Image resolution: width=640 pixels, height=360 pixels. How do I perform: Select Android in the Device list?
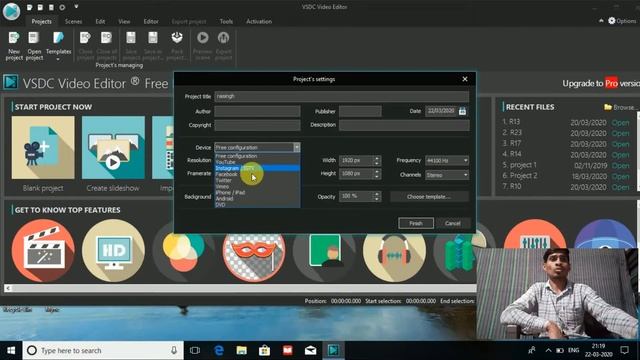[x=257, y=199]
